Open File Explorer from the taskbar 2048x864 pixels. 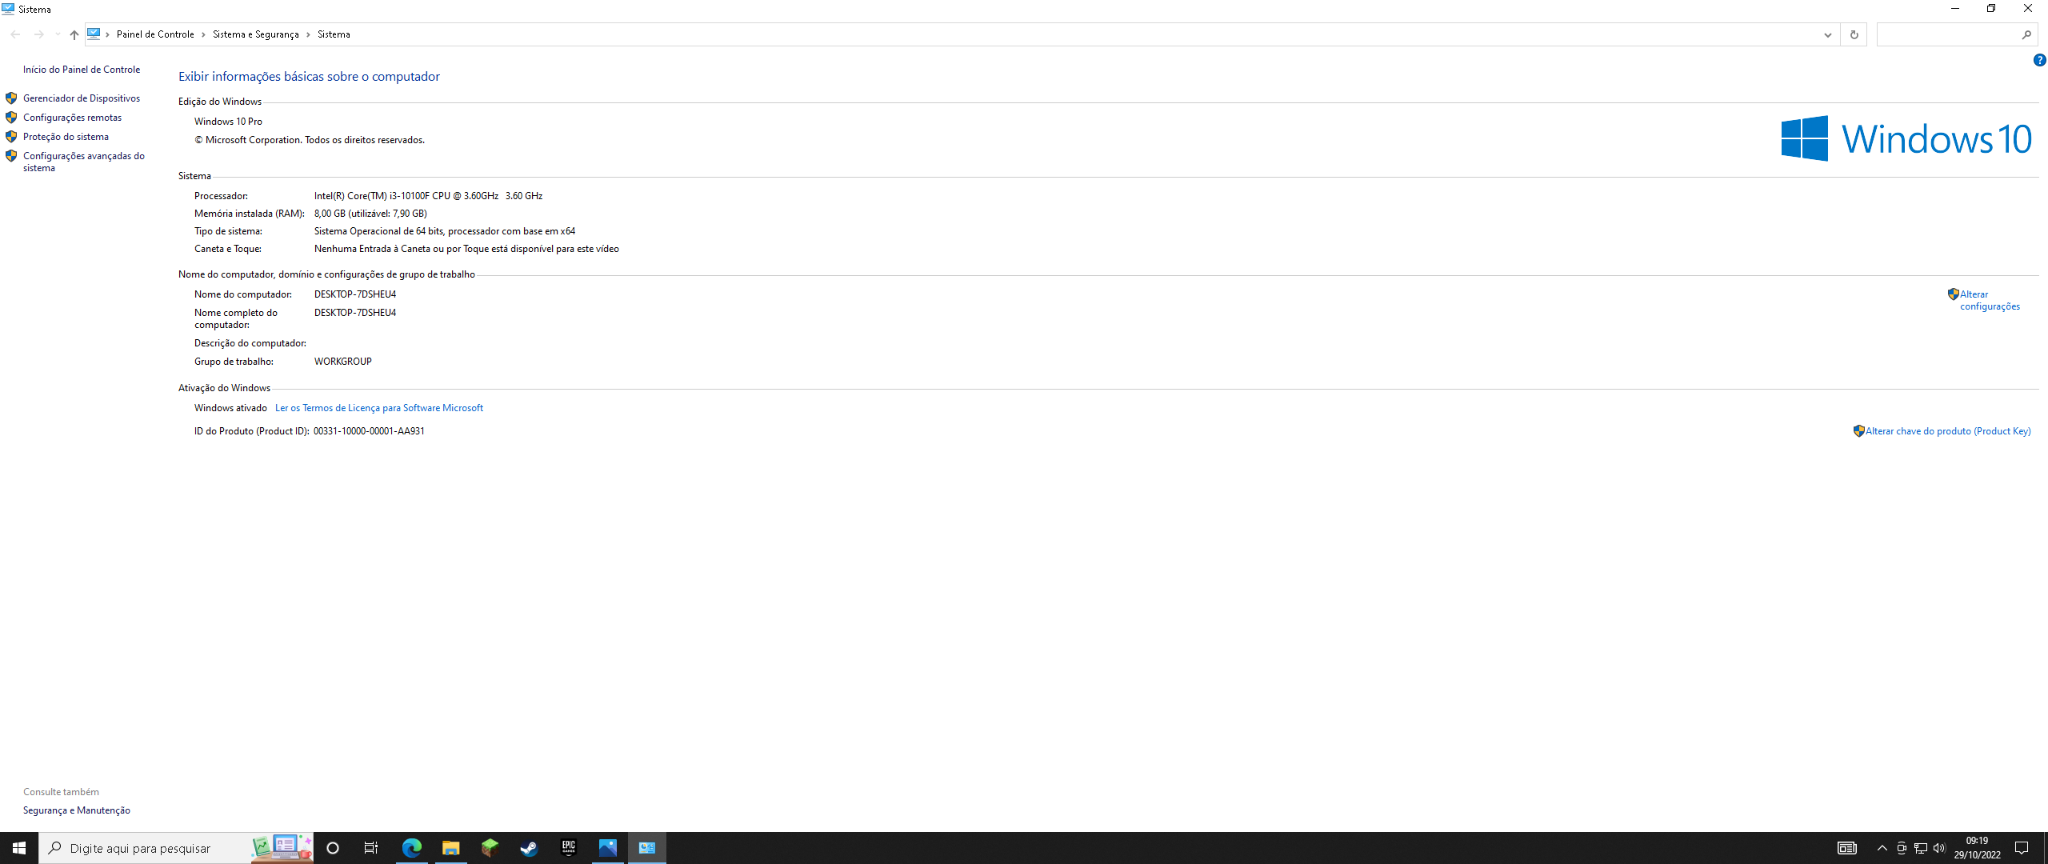pyautogui.click(x=450, y=848)
